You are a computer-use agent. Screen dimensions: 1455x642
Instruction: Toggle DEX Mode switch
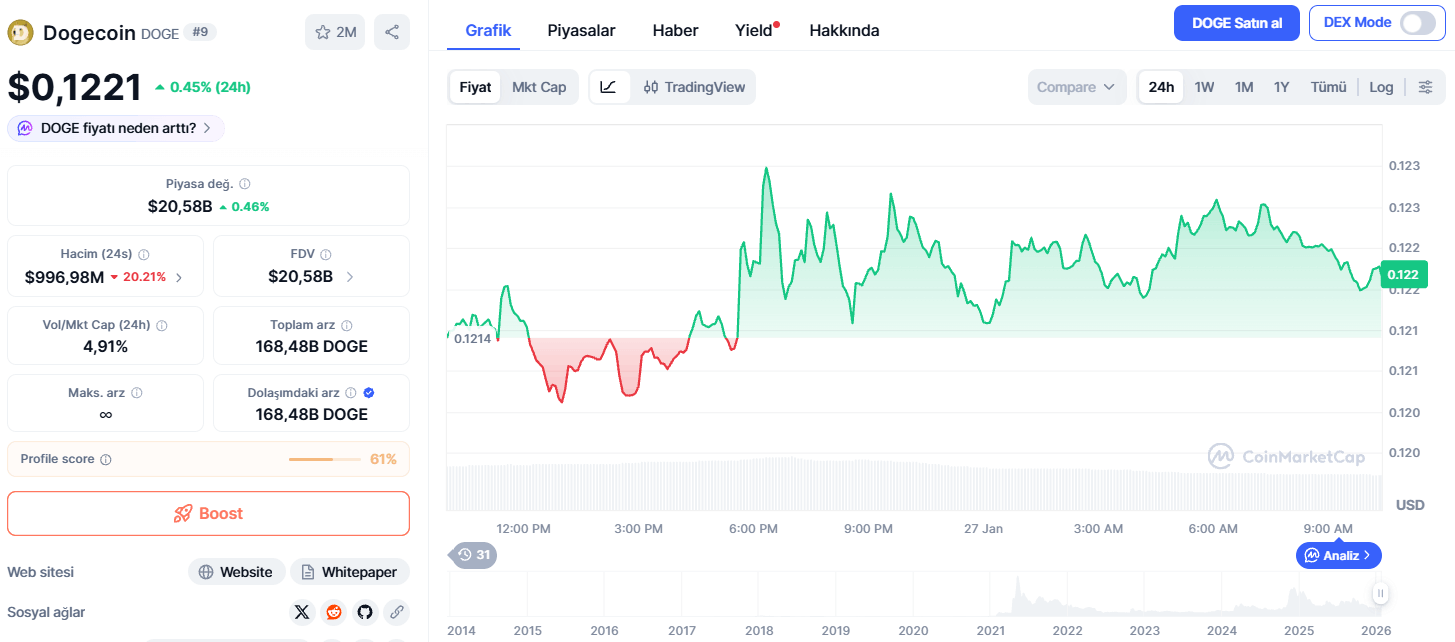1417,23
